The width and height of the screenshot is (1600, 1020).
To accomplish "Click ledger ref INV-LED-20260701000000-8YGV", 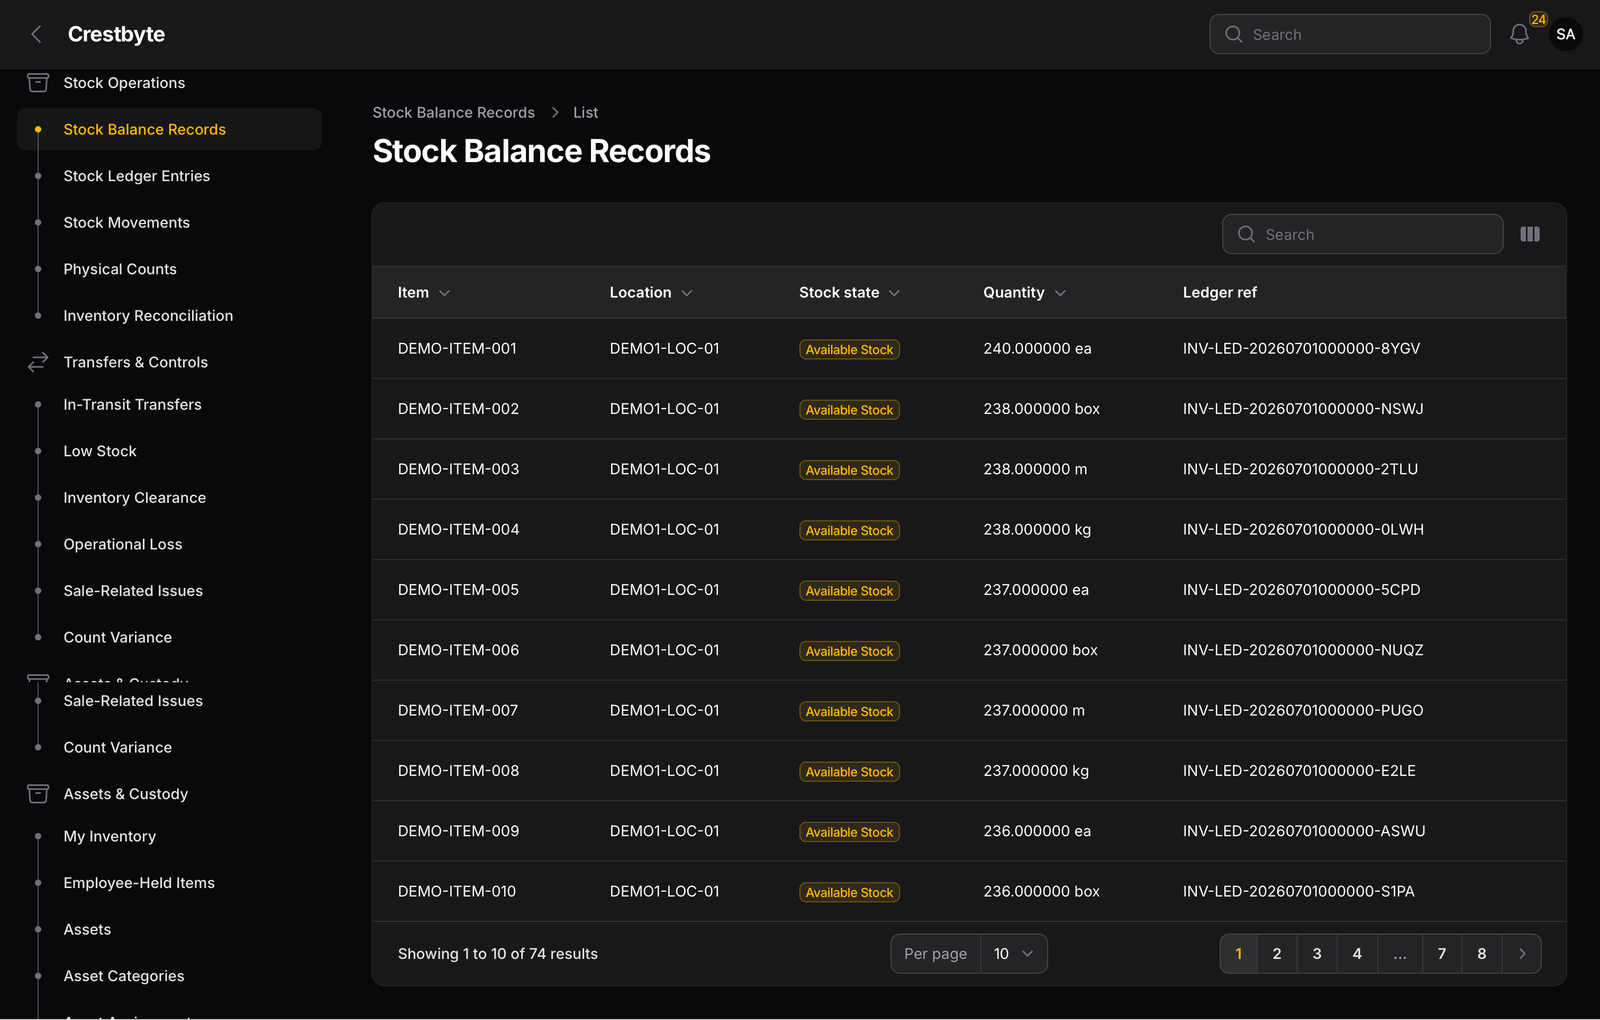I will [x=1301, y=349].
